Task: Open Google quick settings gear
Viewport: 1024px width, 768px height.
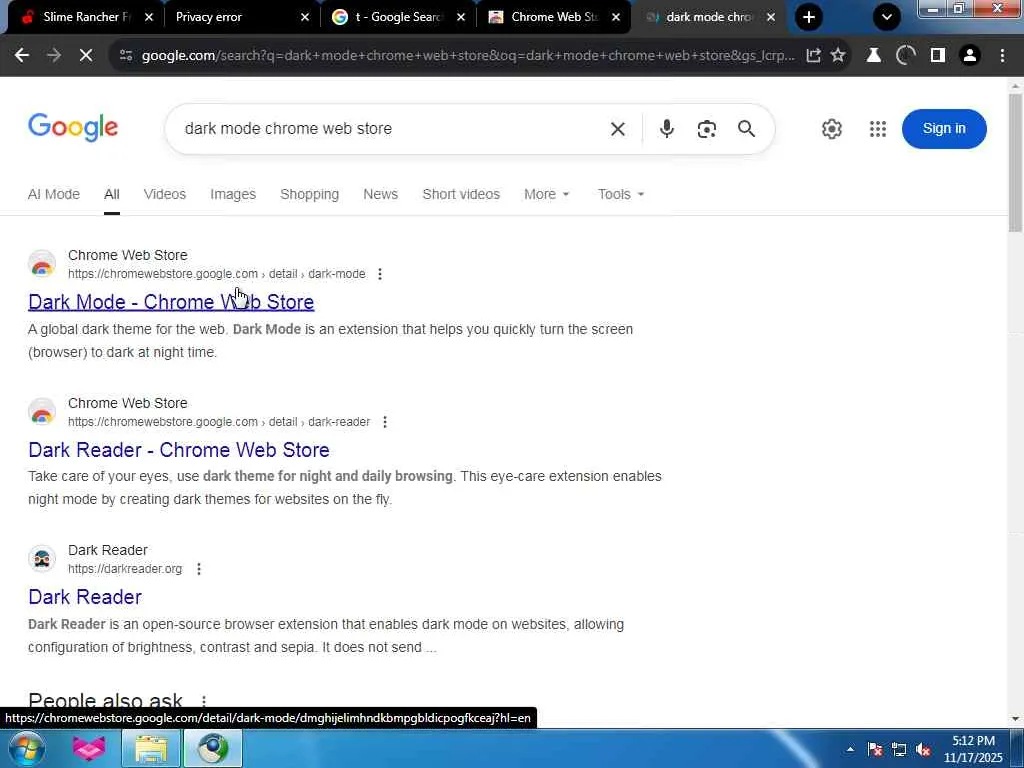Action: [x=831, y=129]
